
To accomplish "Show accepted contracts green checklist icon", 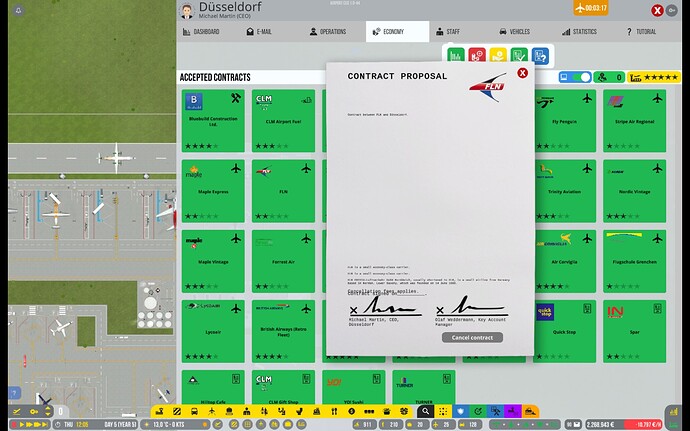I will click(519, 55).
